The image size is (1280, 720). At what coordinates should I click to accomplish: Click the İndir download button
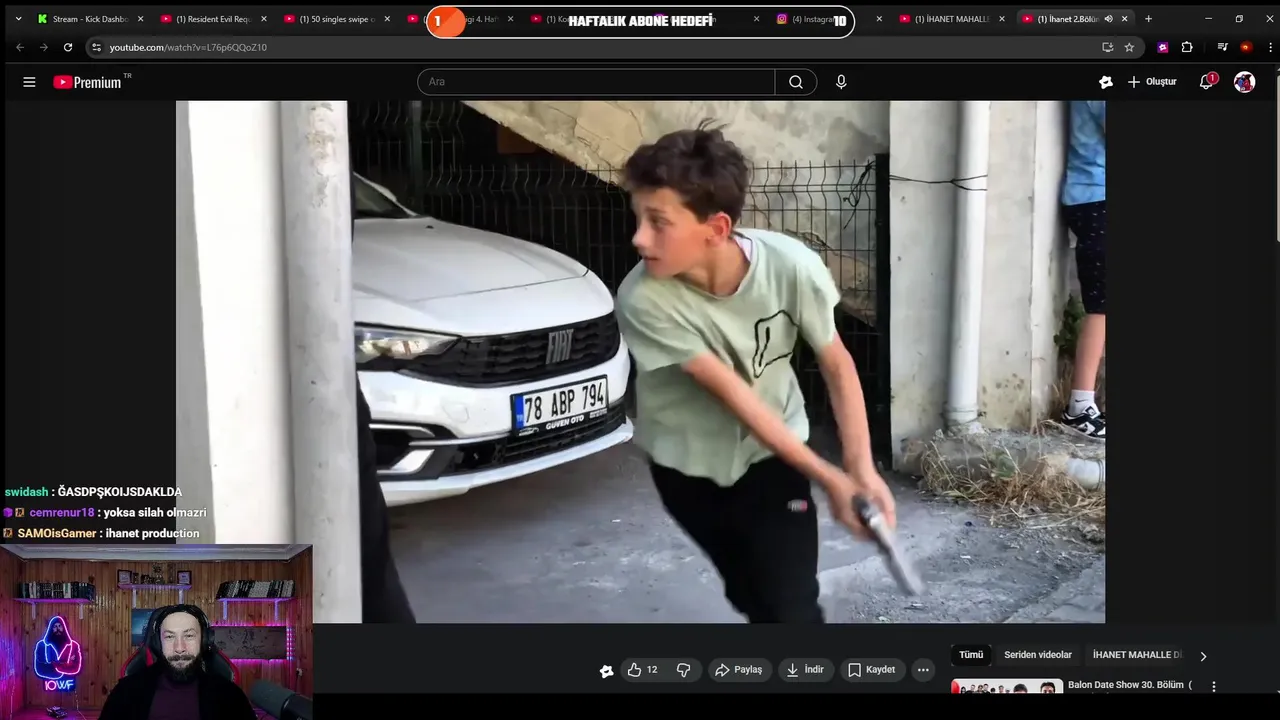(805, 670)
